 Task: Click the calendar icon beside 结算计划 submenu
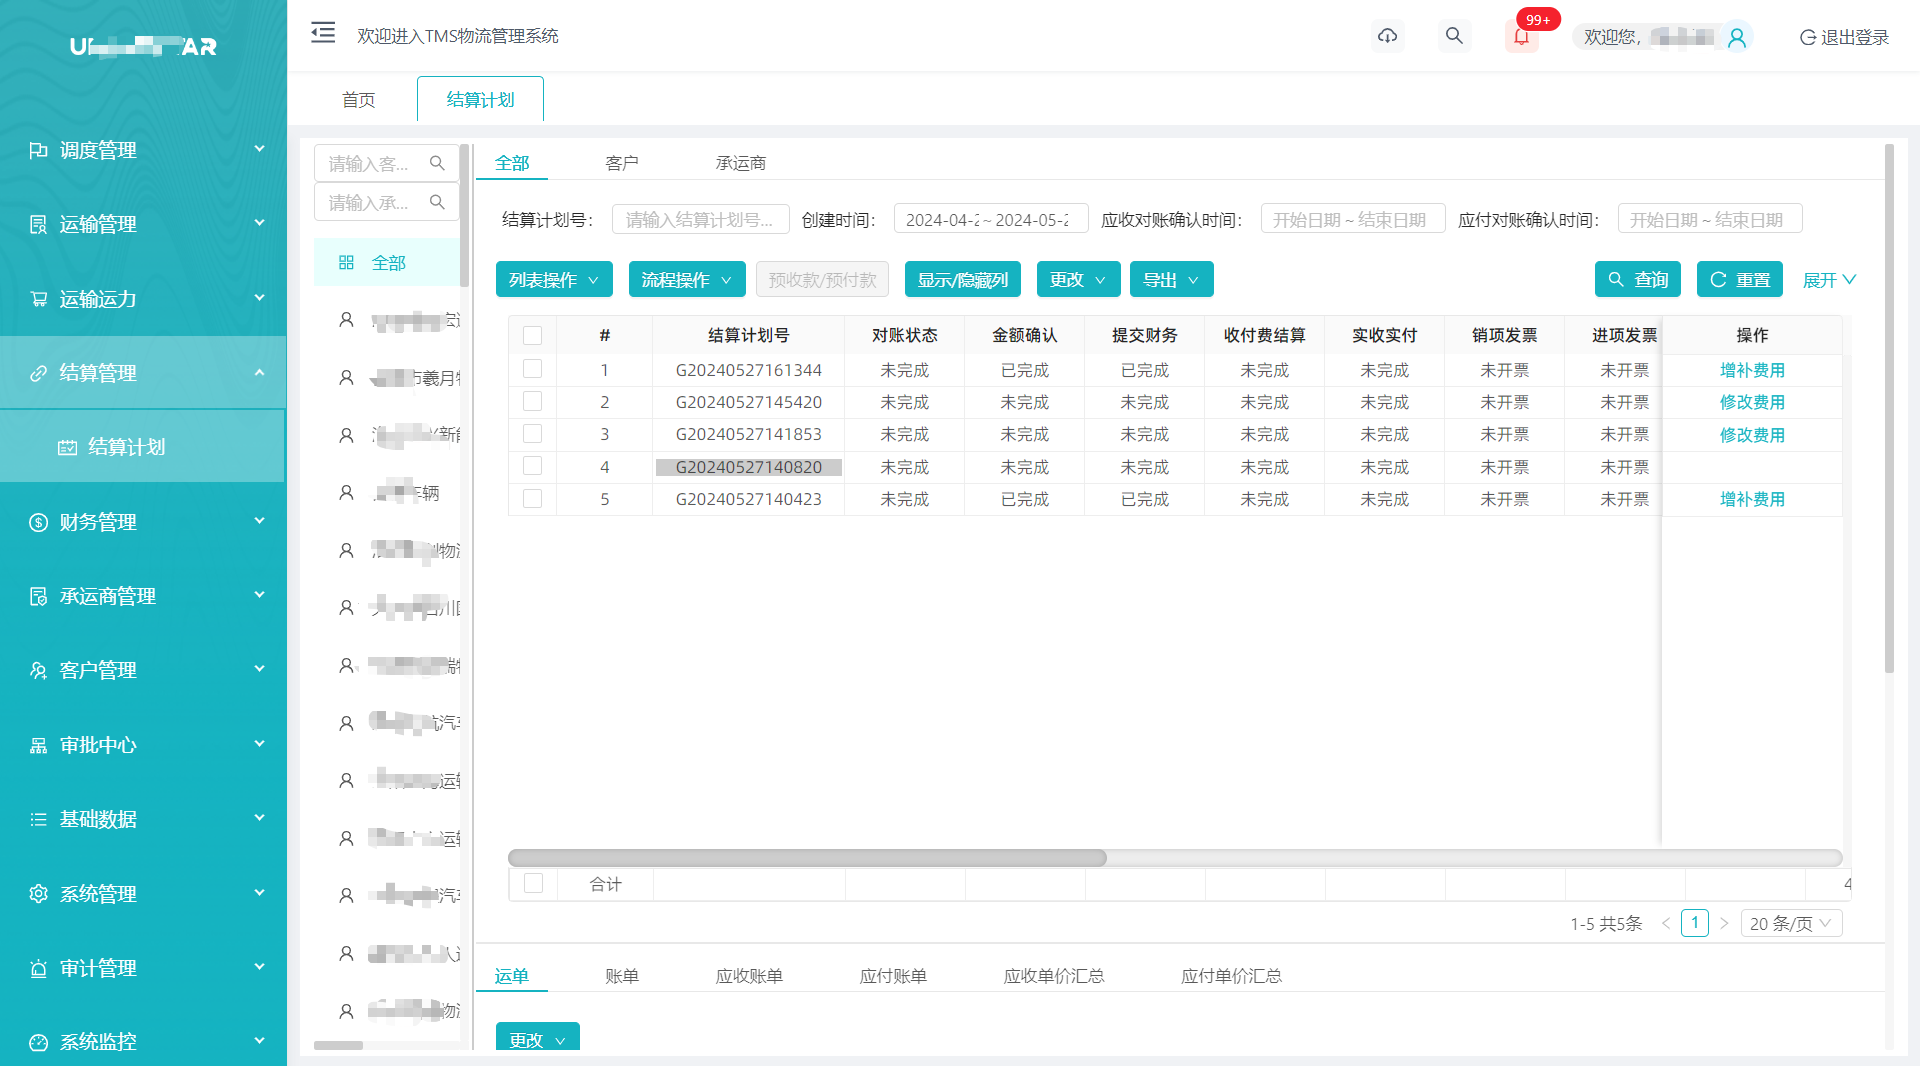[67, 447]
